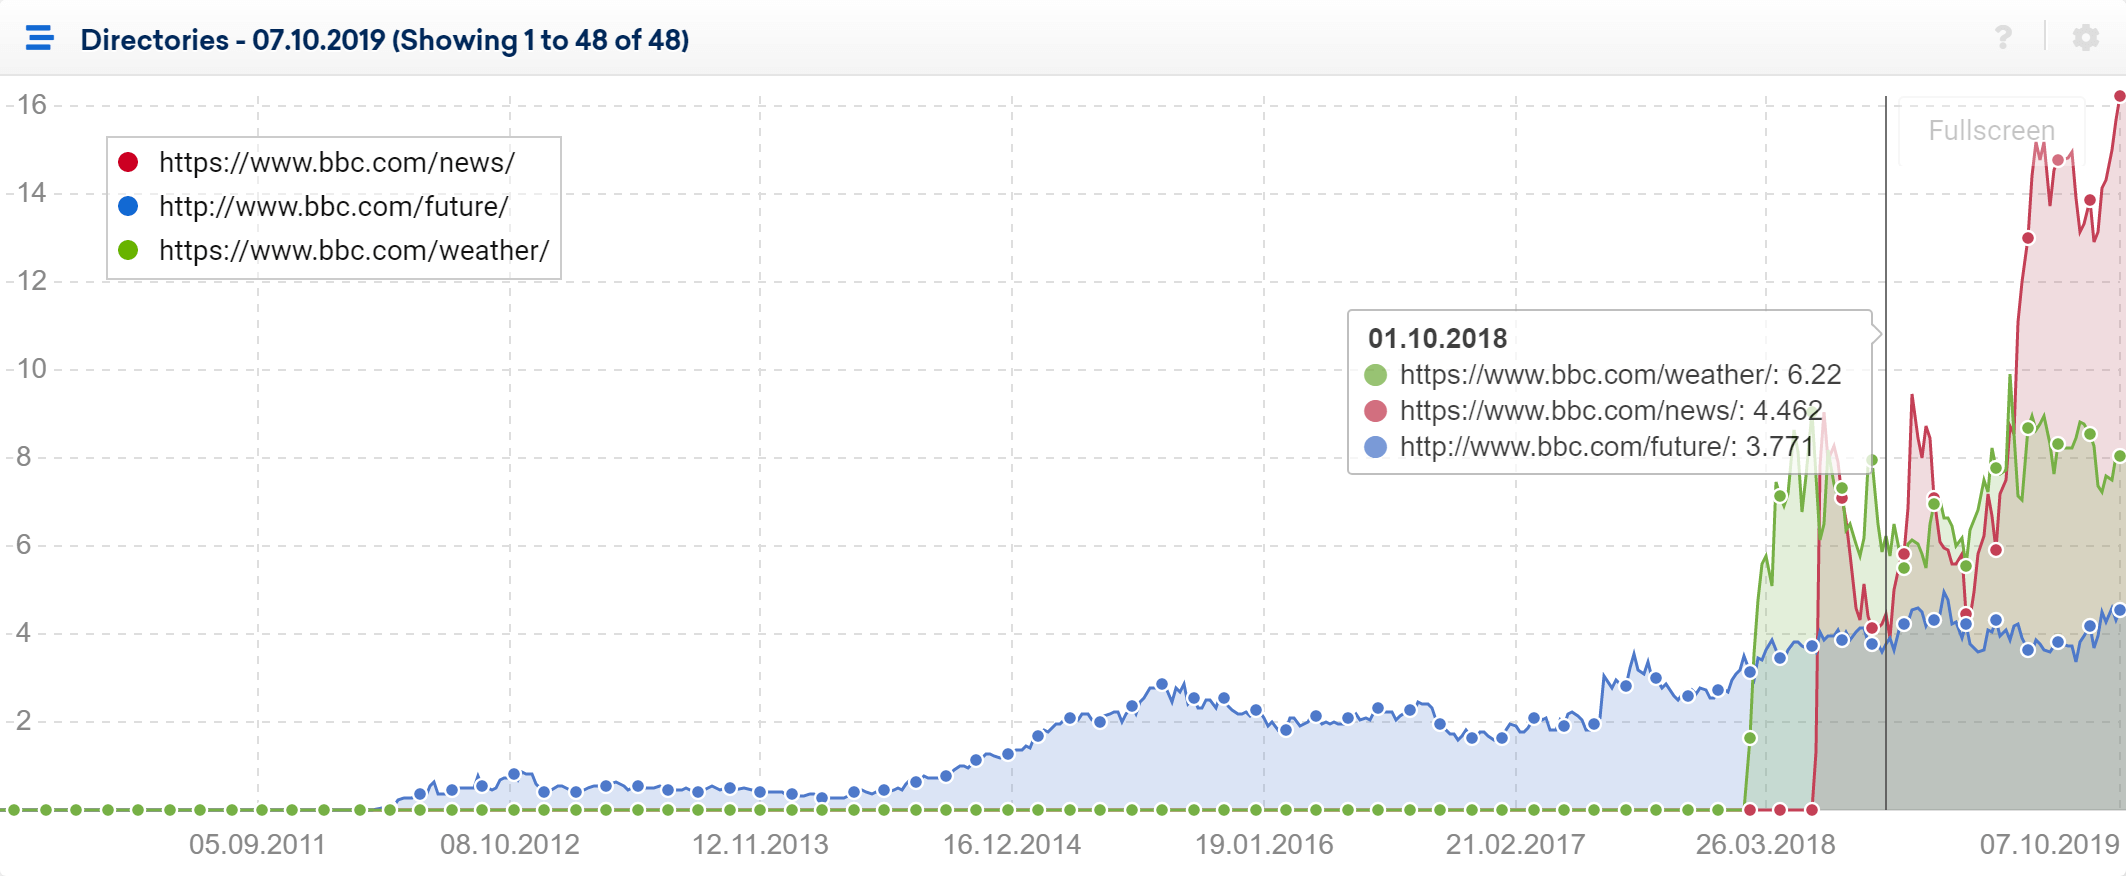Open the help question mark icon

pyautogui.click(x=2003, y=38)
